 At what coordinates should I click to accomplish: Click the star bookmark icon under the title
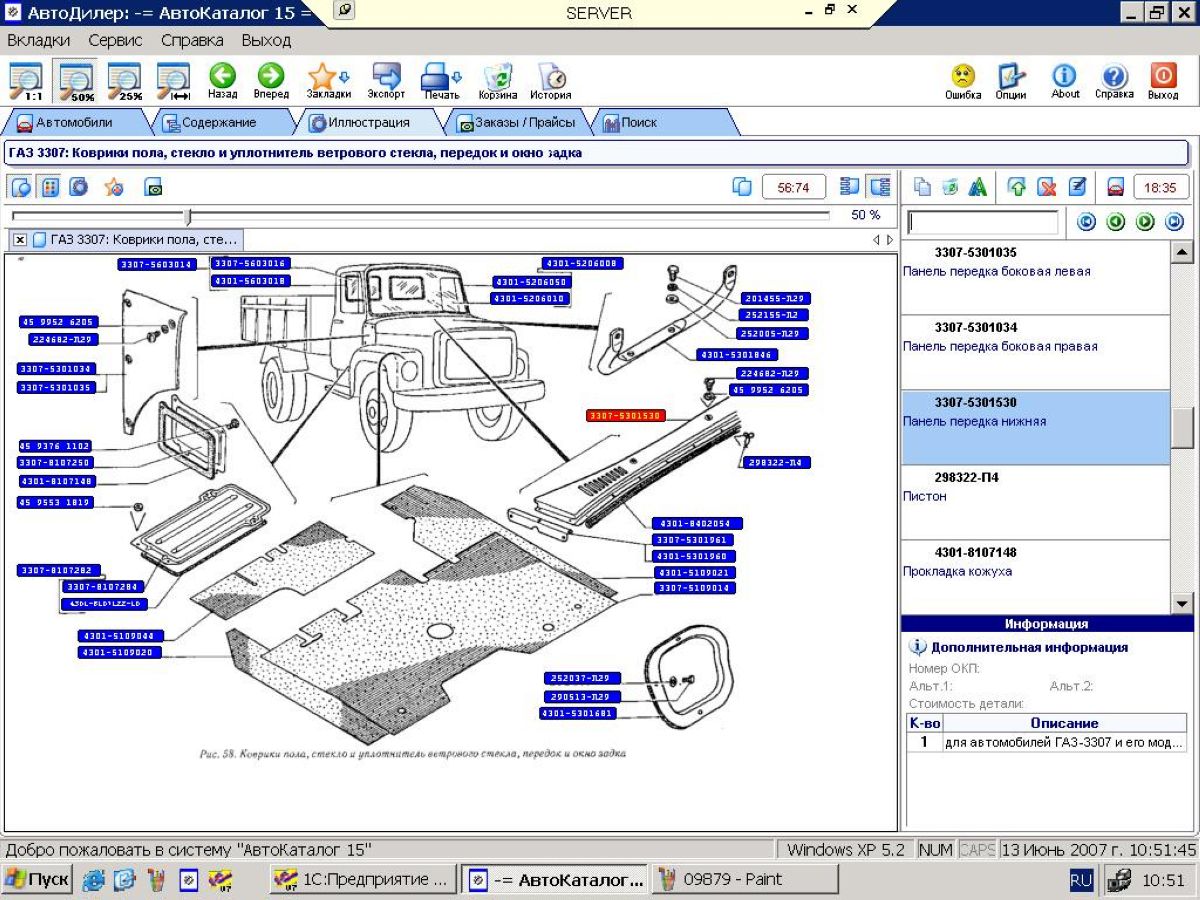(114, 187)
